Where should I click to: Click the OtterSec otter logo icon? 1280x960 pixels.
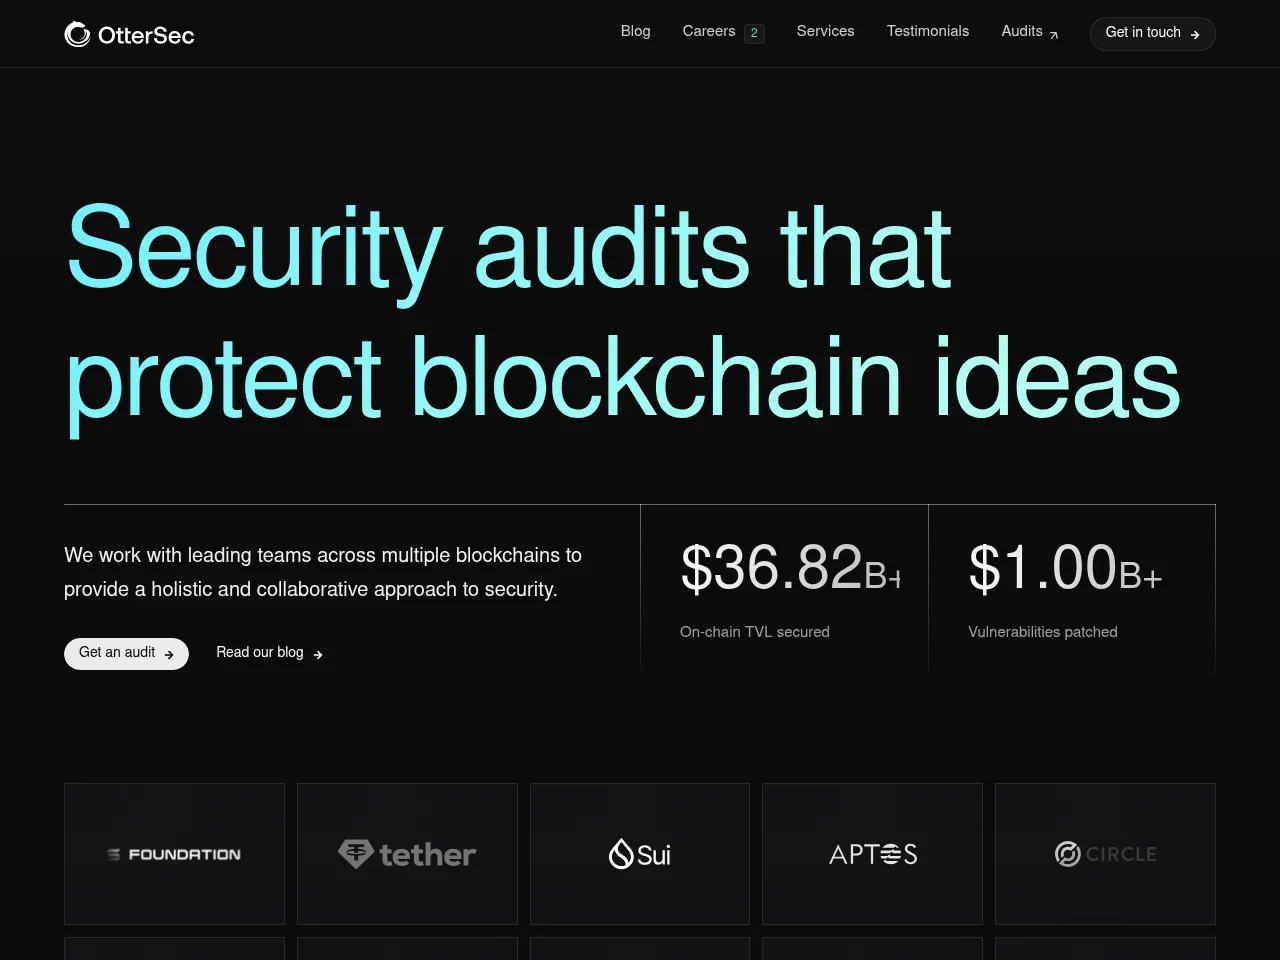tap(76, 33)
